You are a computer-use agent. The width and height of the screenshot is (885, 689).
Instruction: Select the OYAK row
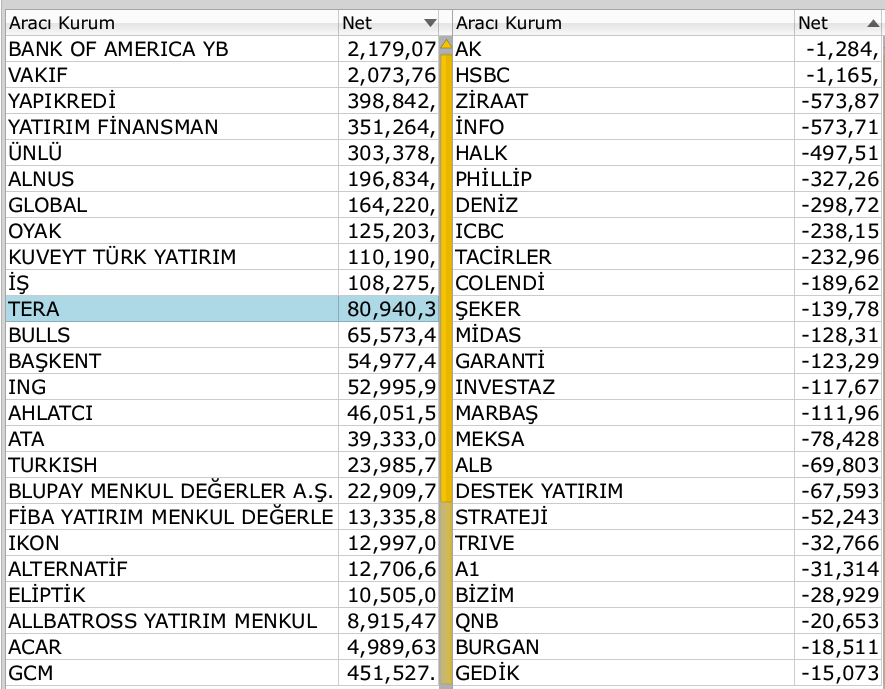(x=222, y=231)
